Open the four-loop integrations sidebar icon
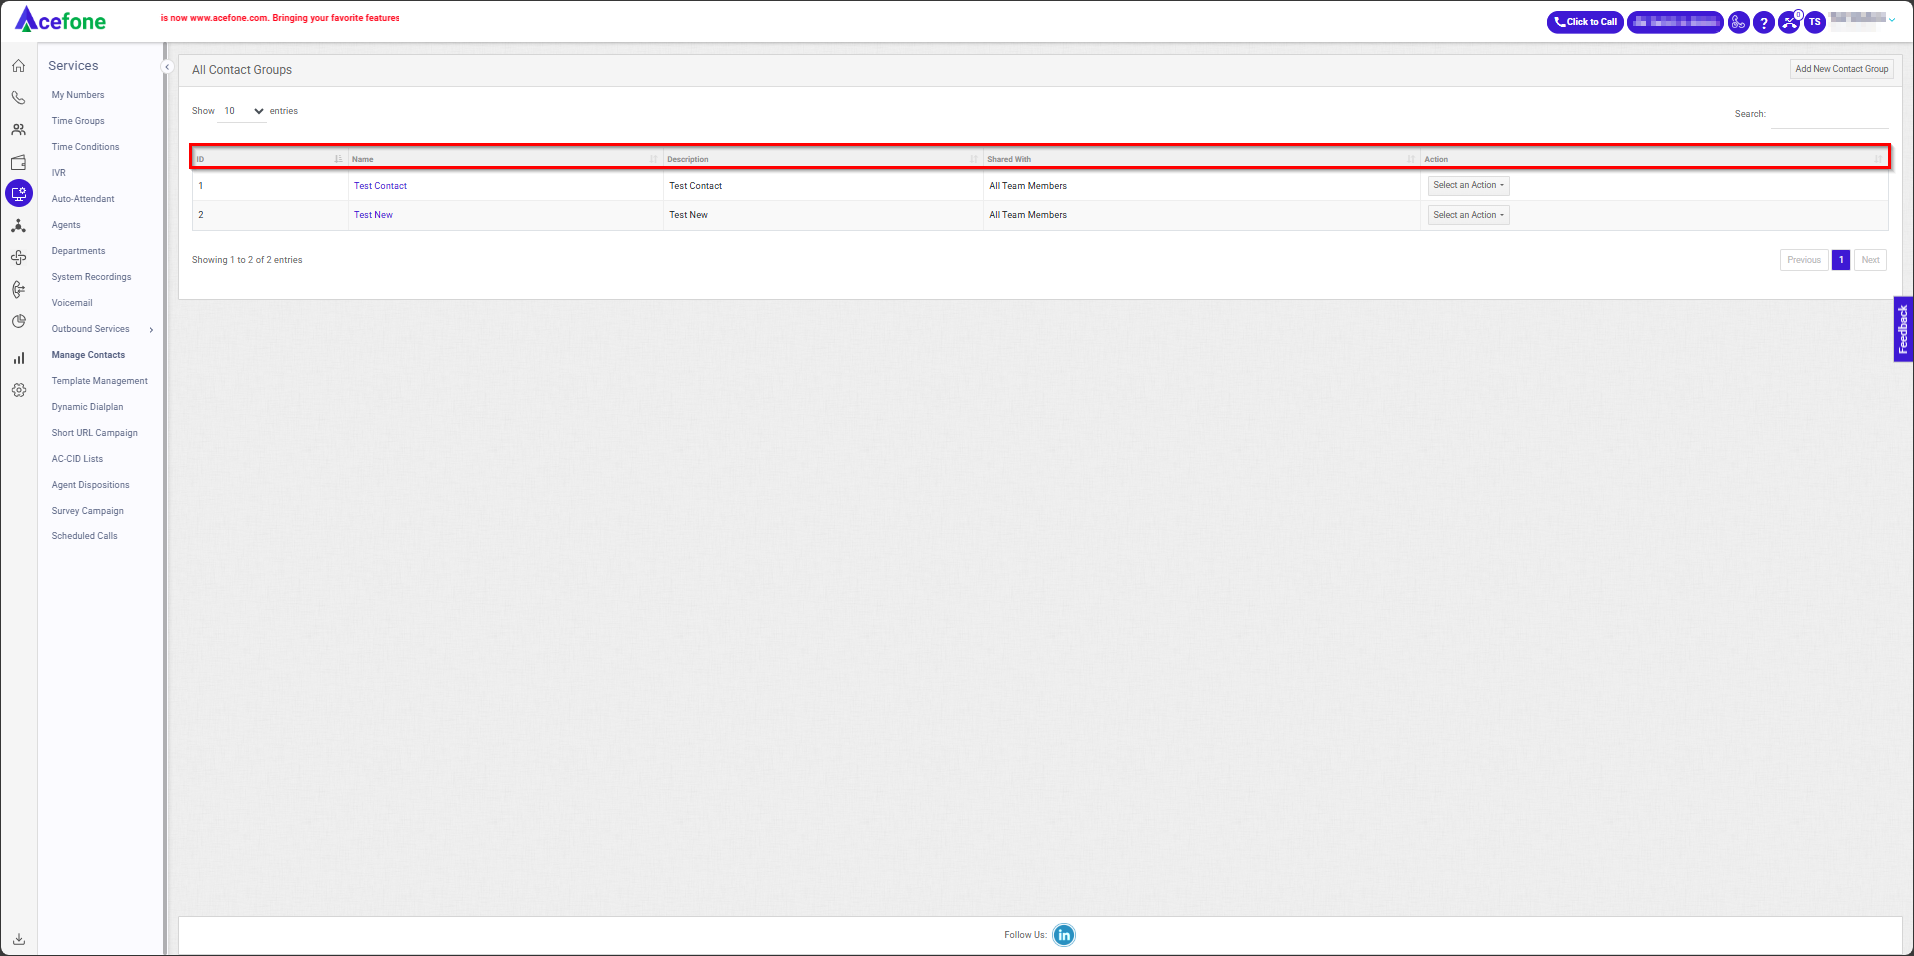This screenshot has height=956, width=1914. point(18,258)
